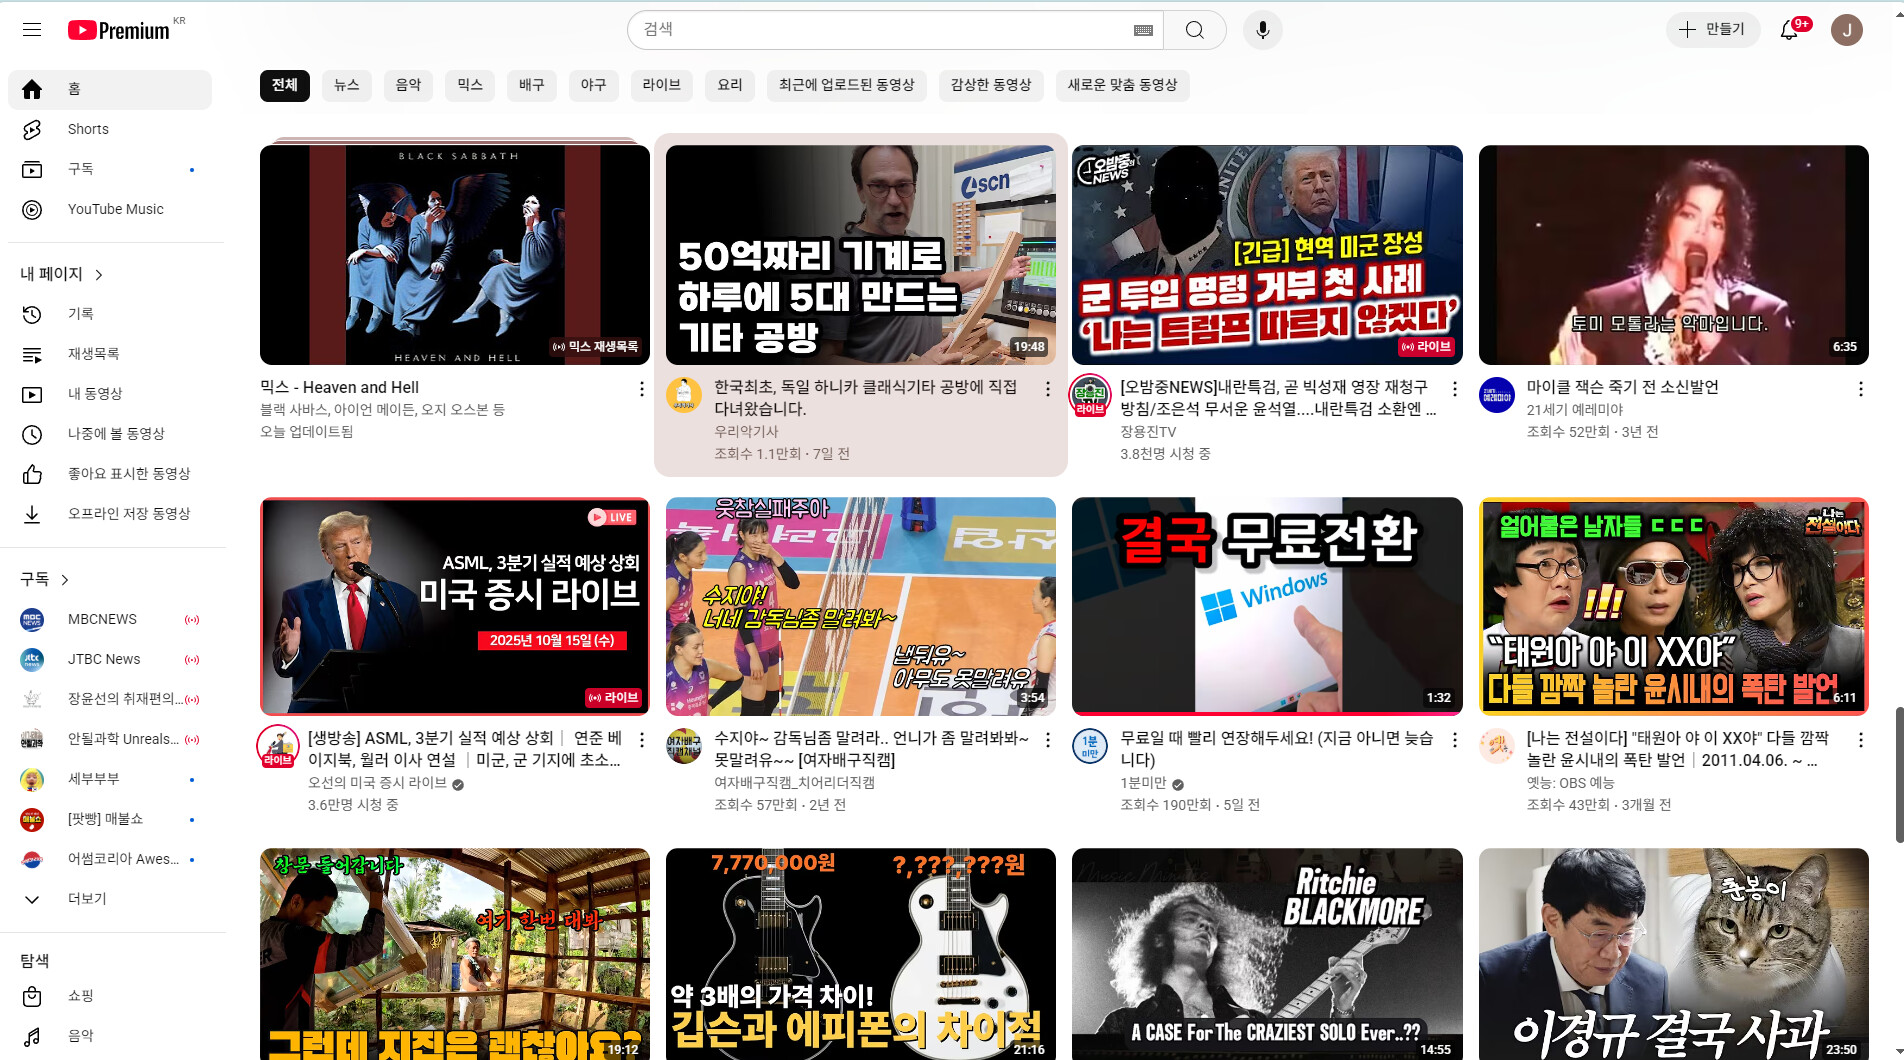The height and width of the screenshot is (1060, 1904).
Task: Open 어썸코리아 channel in subscriptions
Action: pos(110,859)
